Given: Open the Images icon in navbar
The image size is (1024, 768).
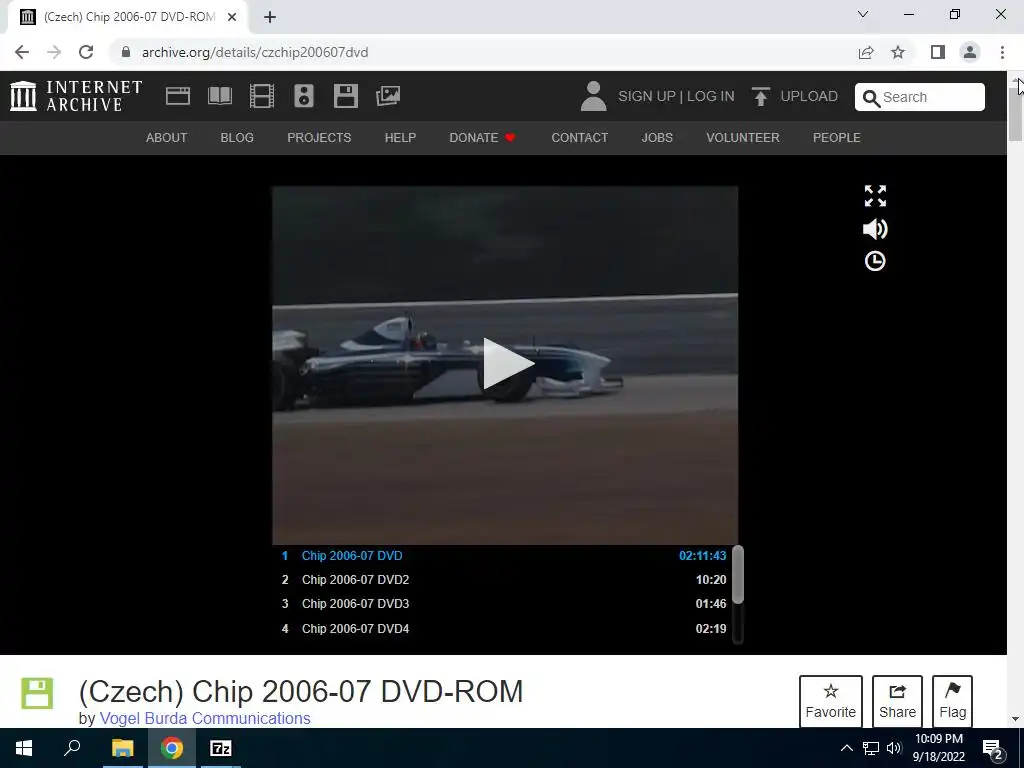Looking at the screenshot, I should pyautogui.click(x=388, y=96).
